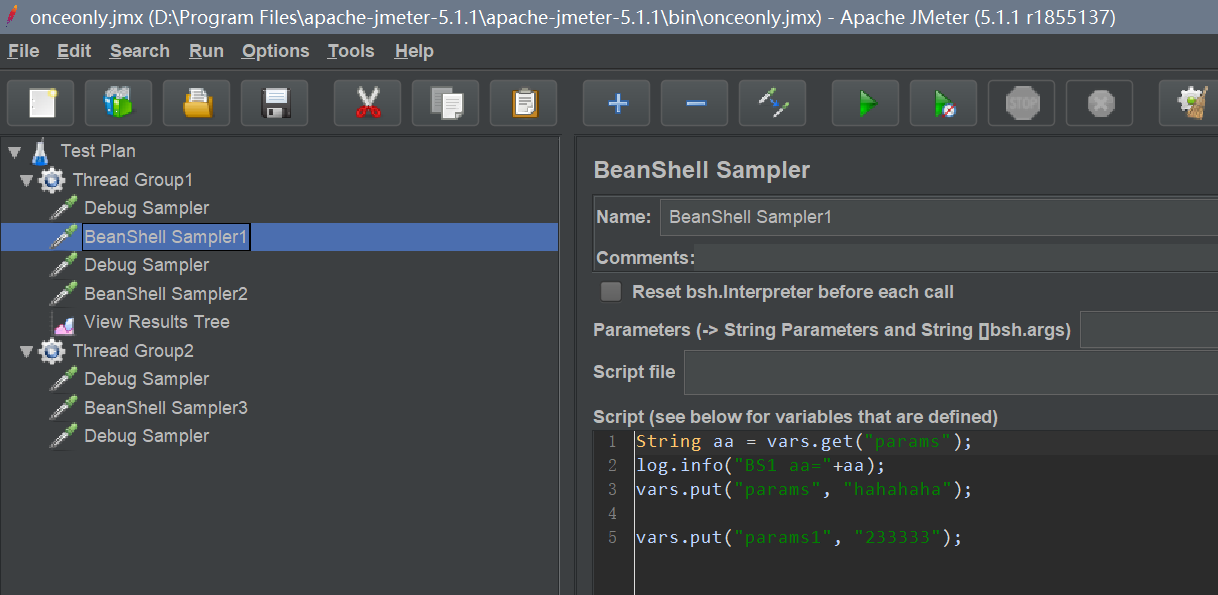
Task: Click the Toggle enable/disable icon
Action: [x=773, y=103]
